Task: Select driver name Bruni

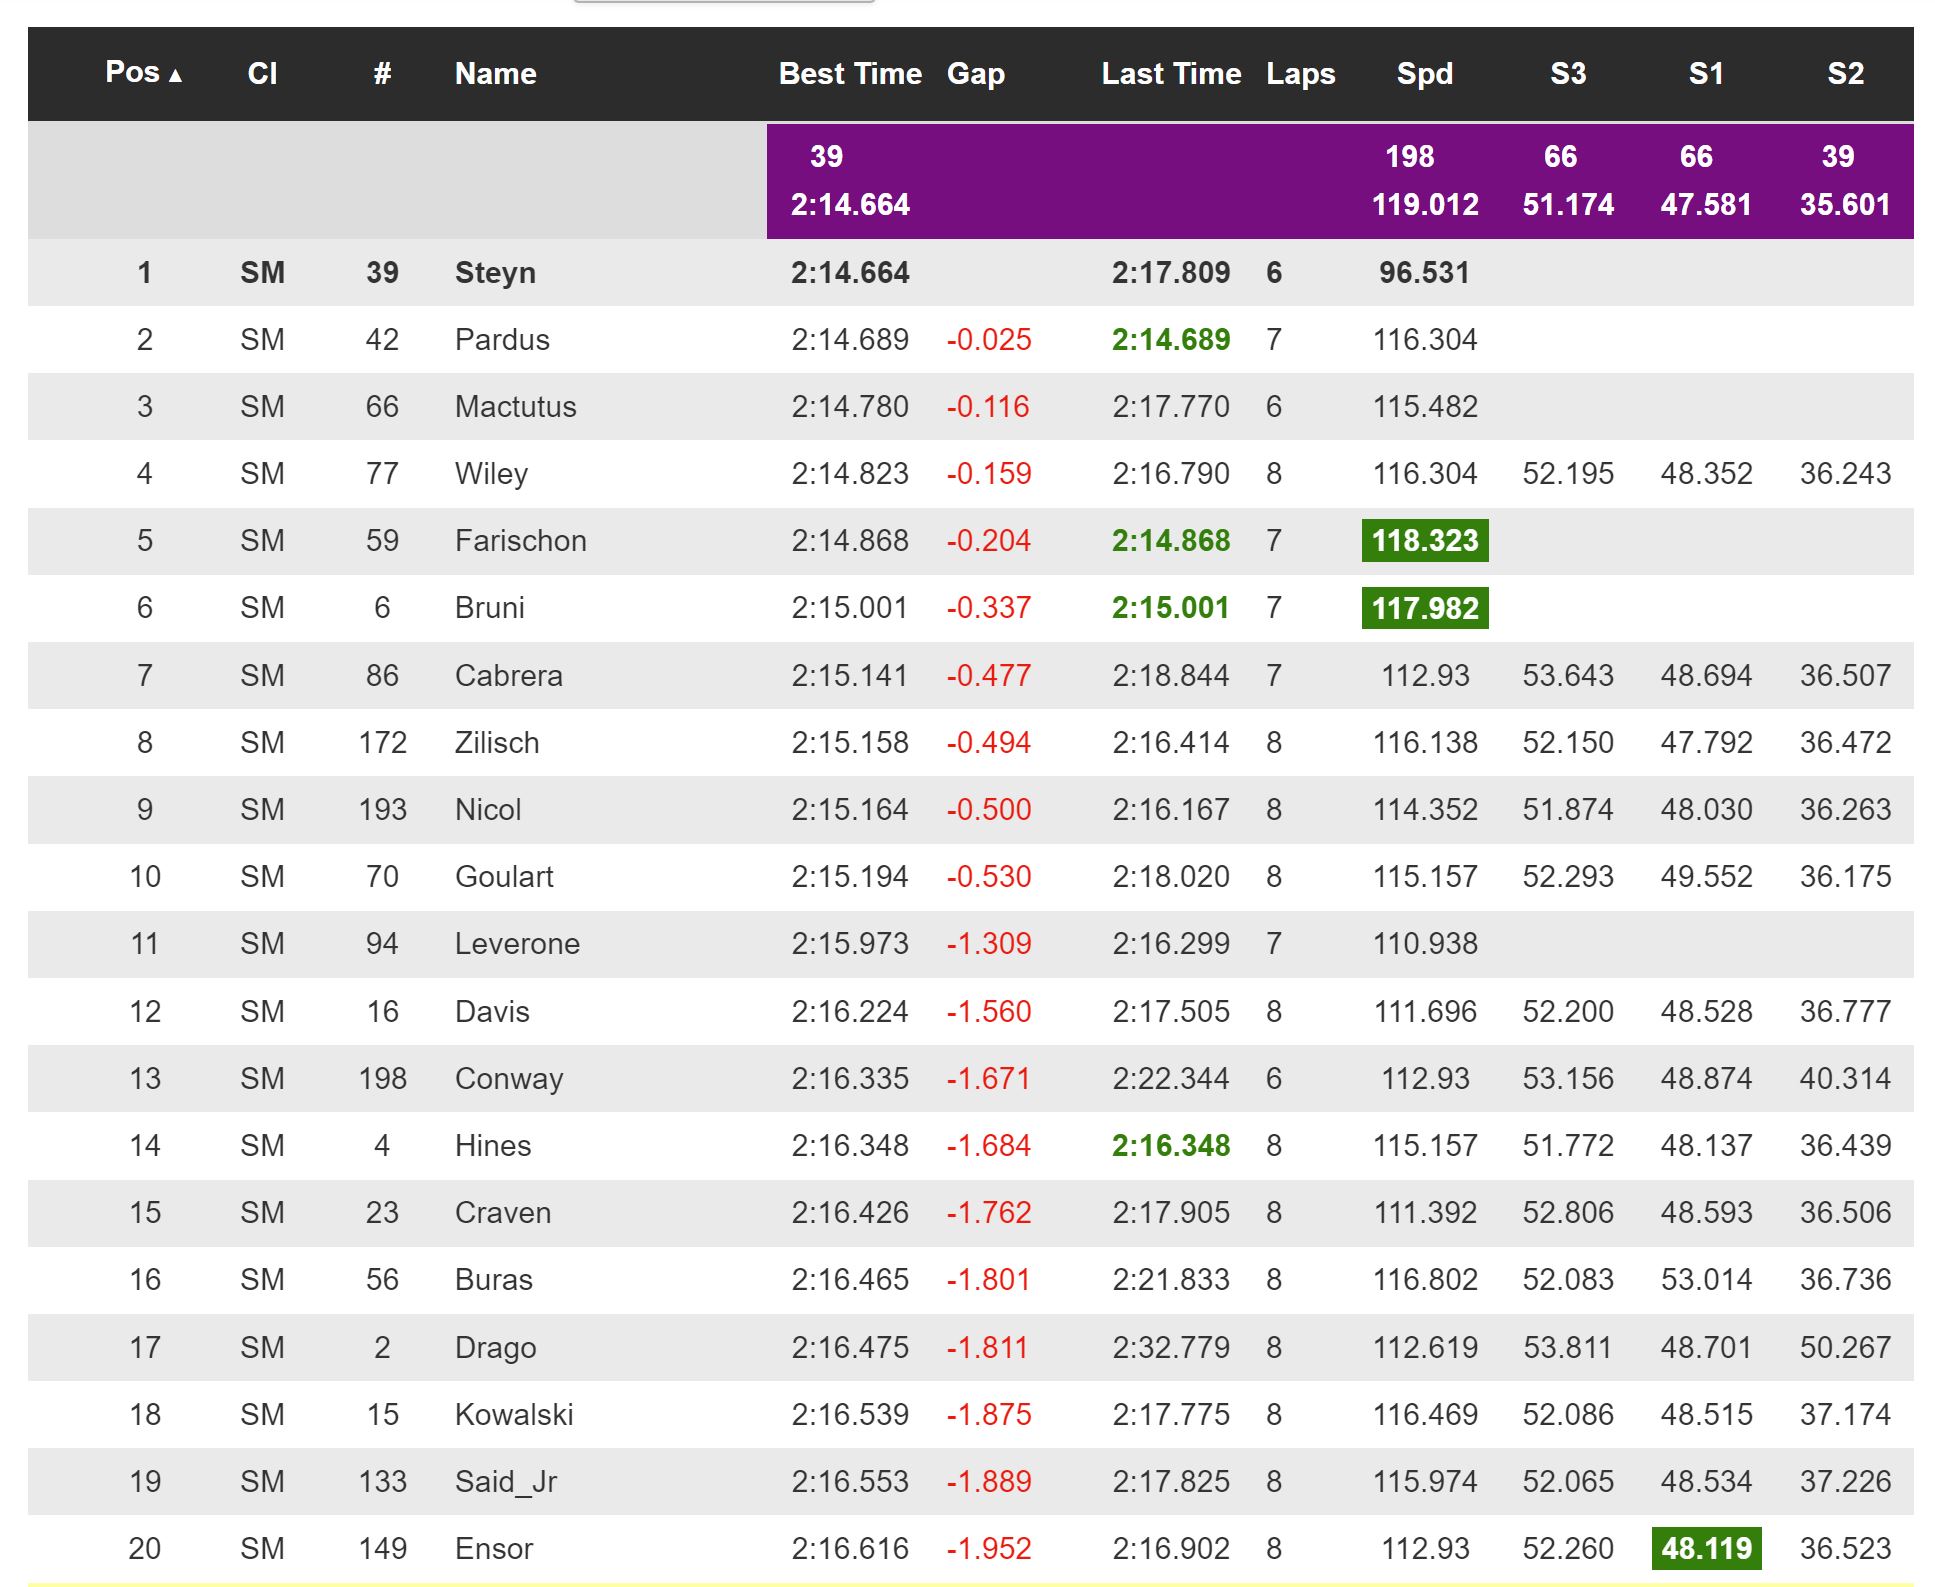Action: 489,608
